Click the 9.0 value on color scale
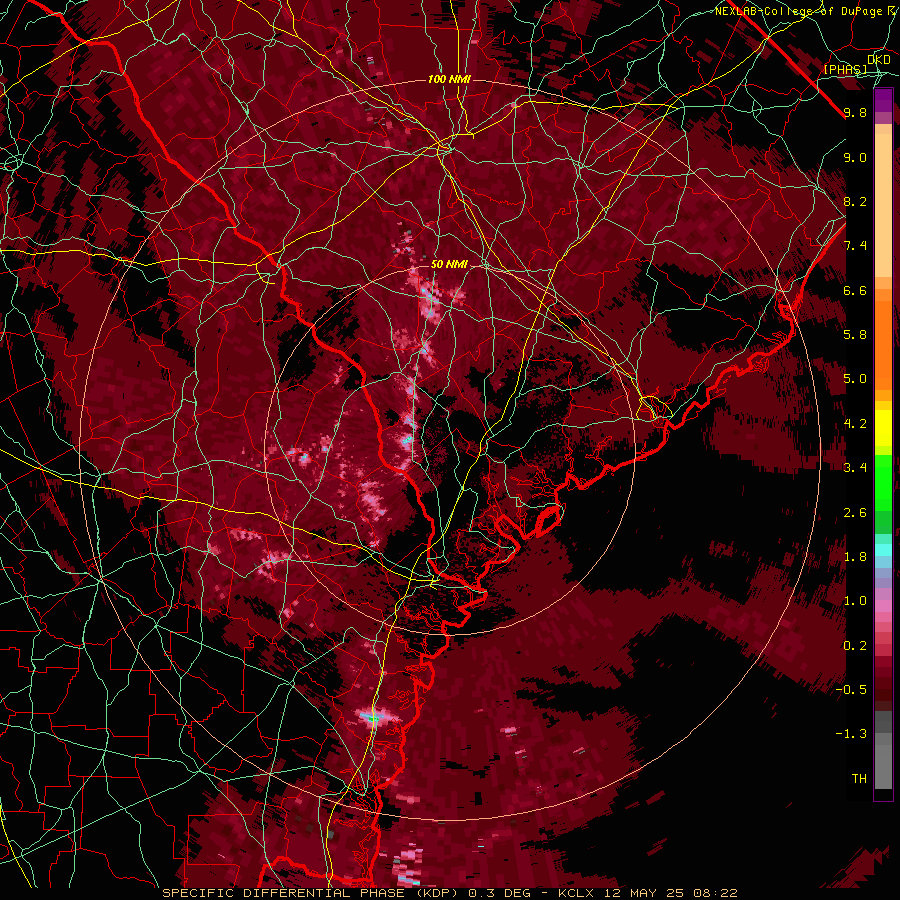The image size is (900, 900). (x=855, y=157)
